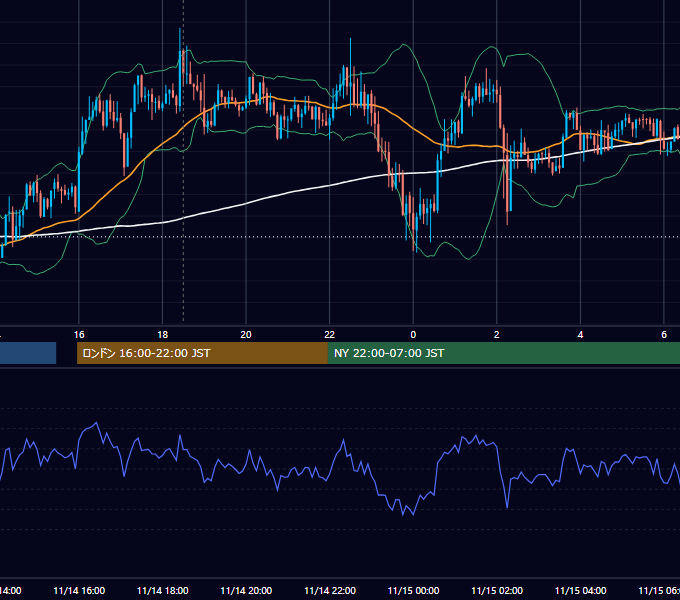
Task: Click the 11/15 00:00 label on the oscillator axis
Action: coord(413,591)
